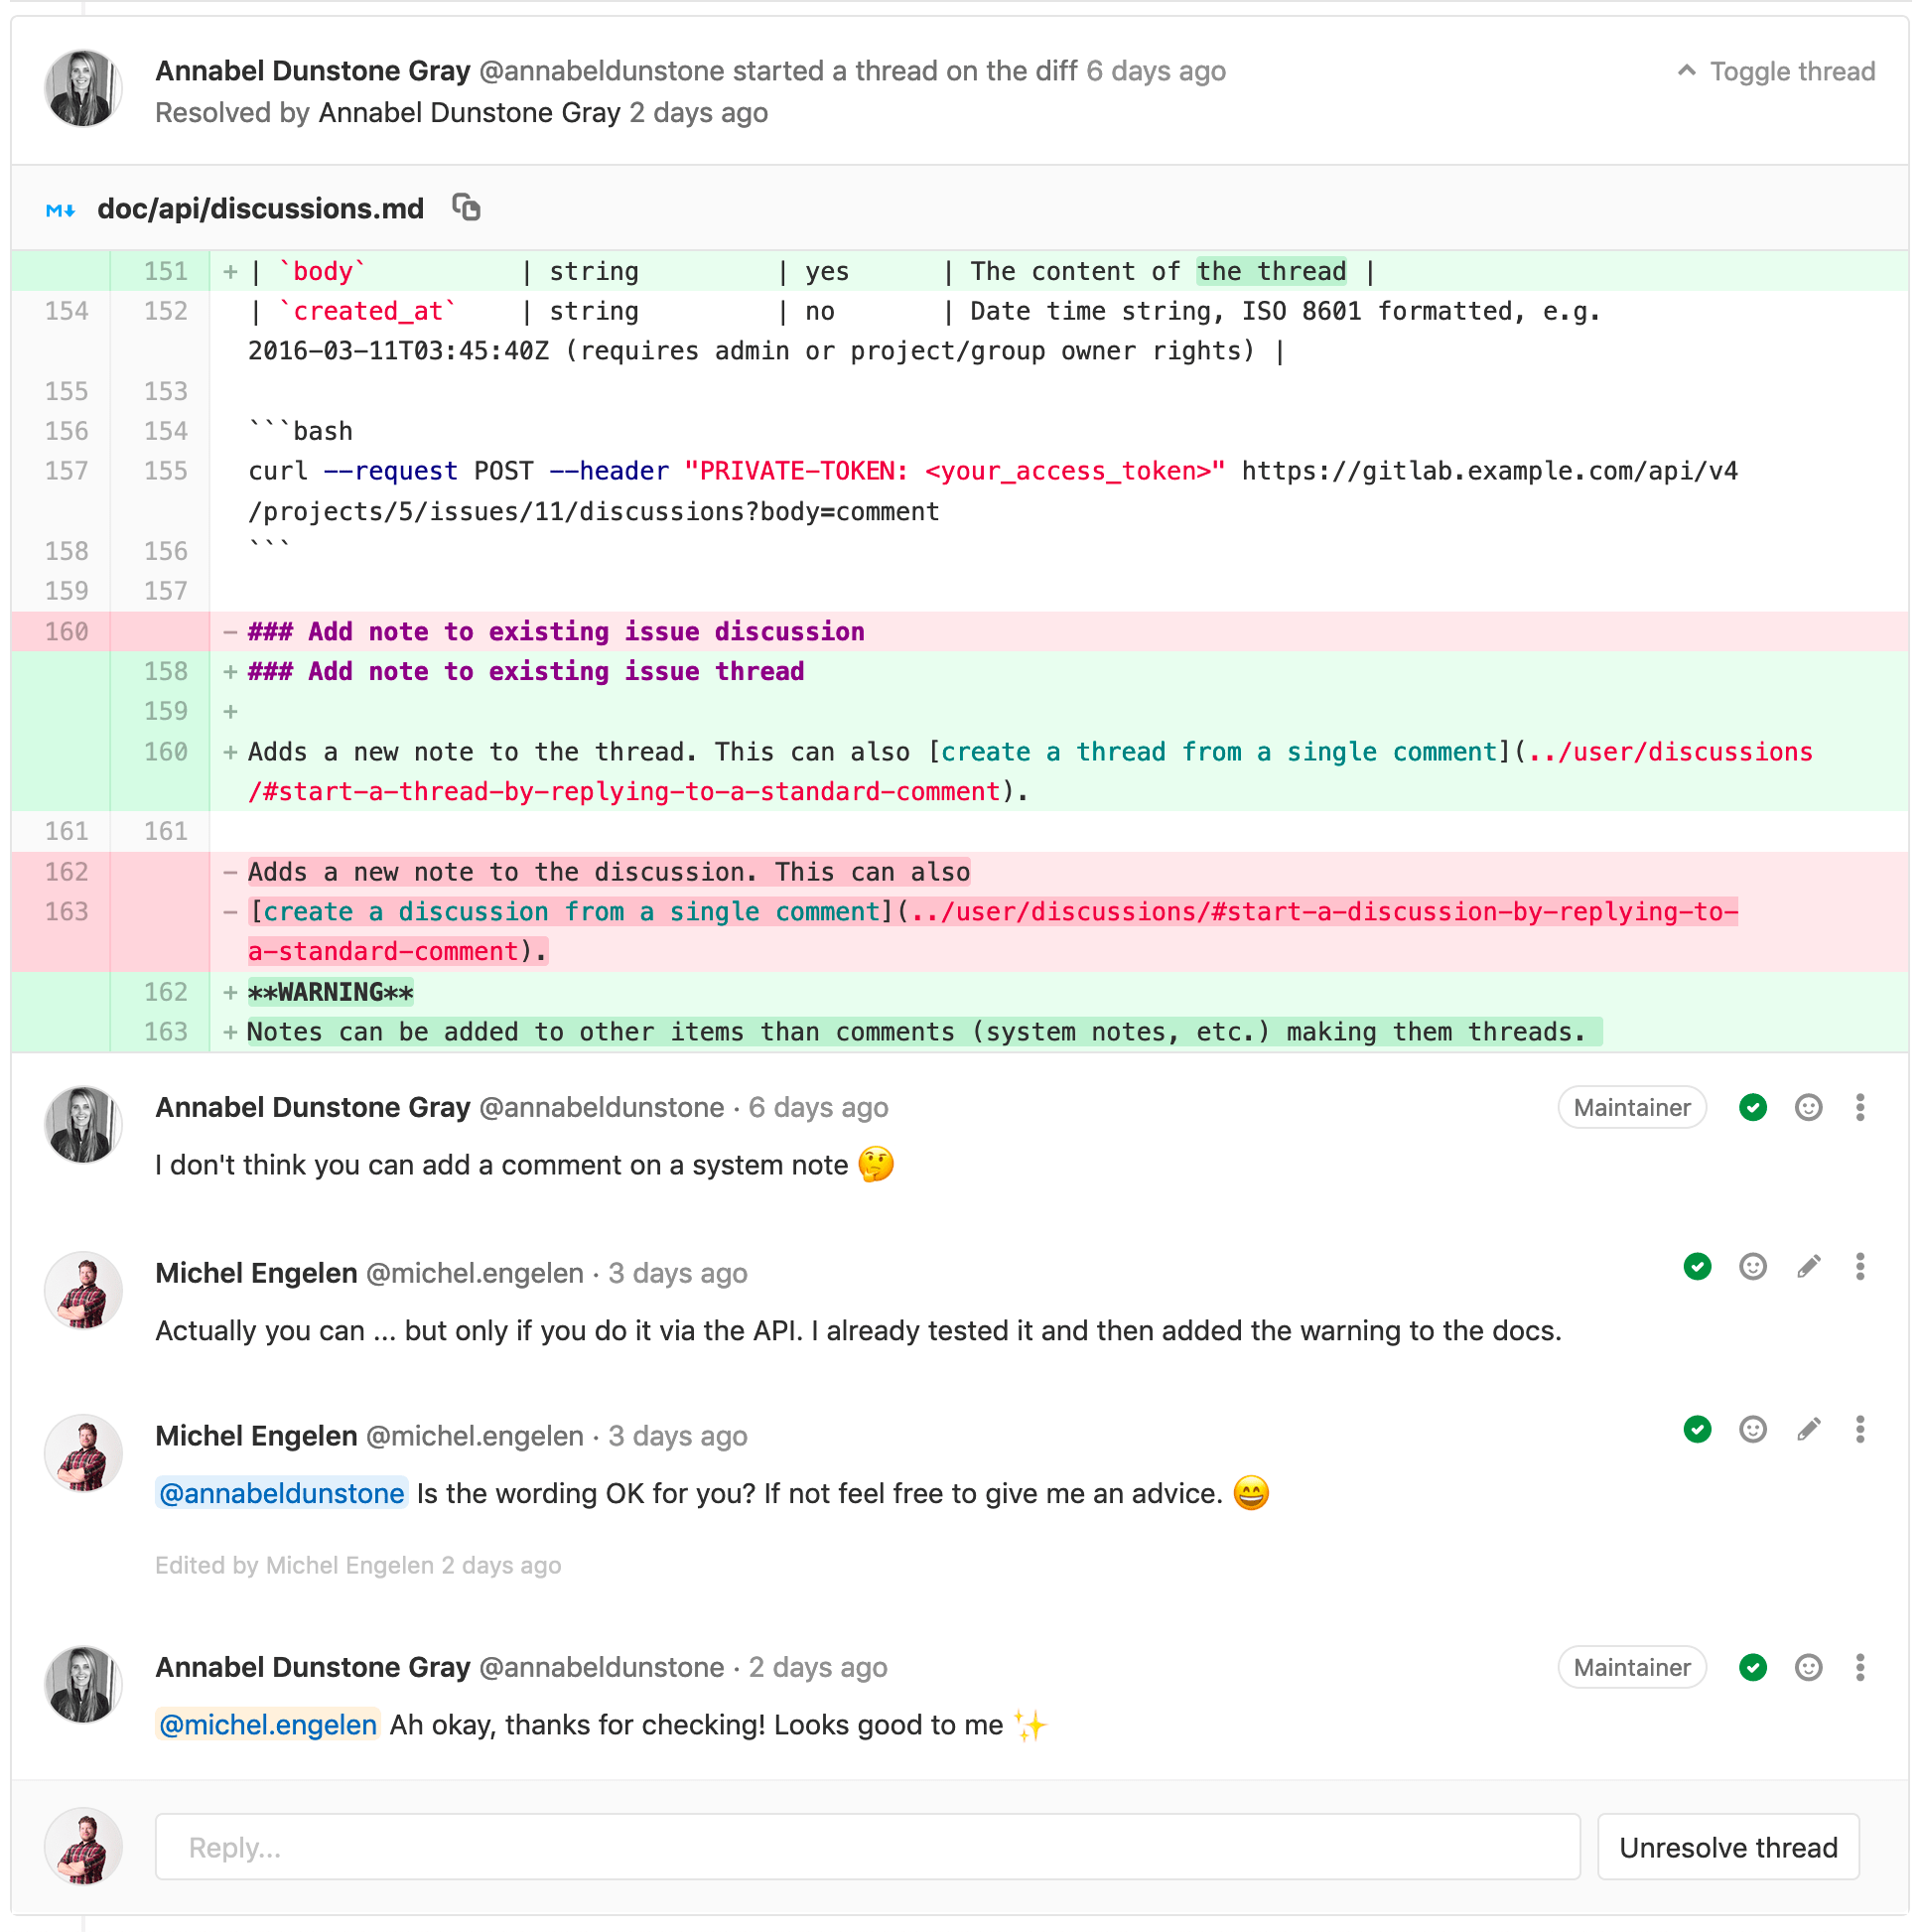Toggle resolved check on Michel's 'Actually you can' comment
Image resolution: width=1922 pixels, height=1932 pixels.
(1698, 1268)
